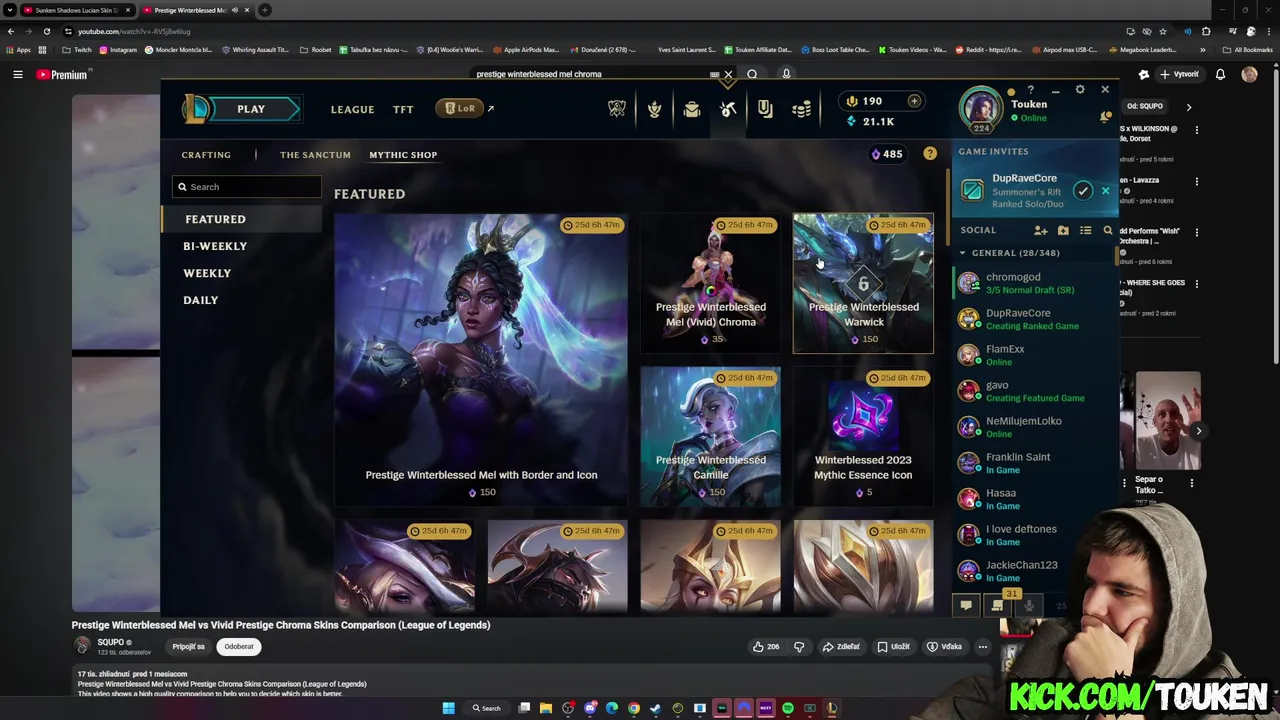The height and width of the screenshot is (720, 1280).
Task: Click the new folder icon in Social panel
Action: 1063,230
